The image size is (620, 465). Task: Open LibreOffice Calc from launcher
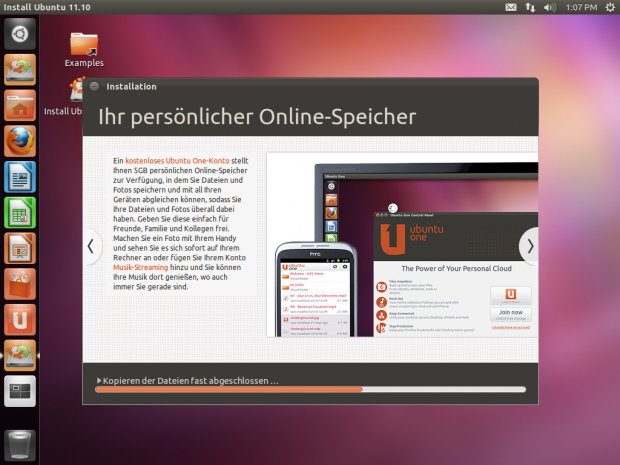pos(20,212)
